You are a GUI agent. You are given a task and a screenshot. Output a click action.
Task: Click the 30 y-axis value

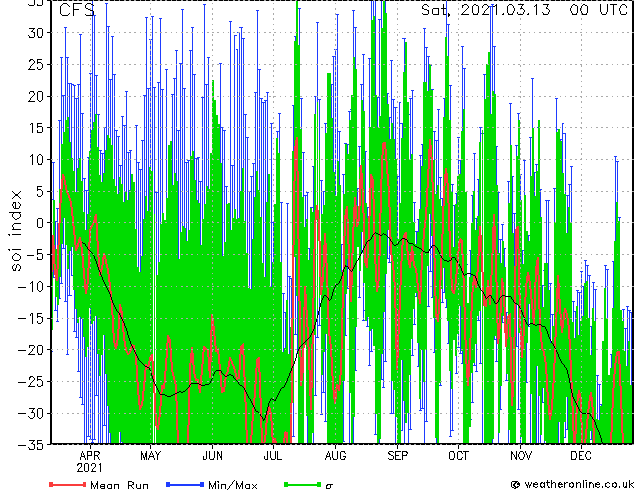click(x=36, y=33)
